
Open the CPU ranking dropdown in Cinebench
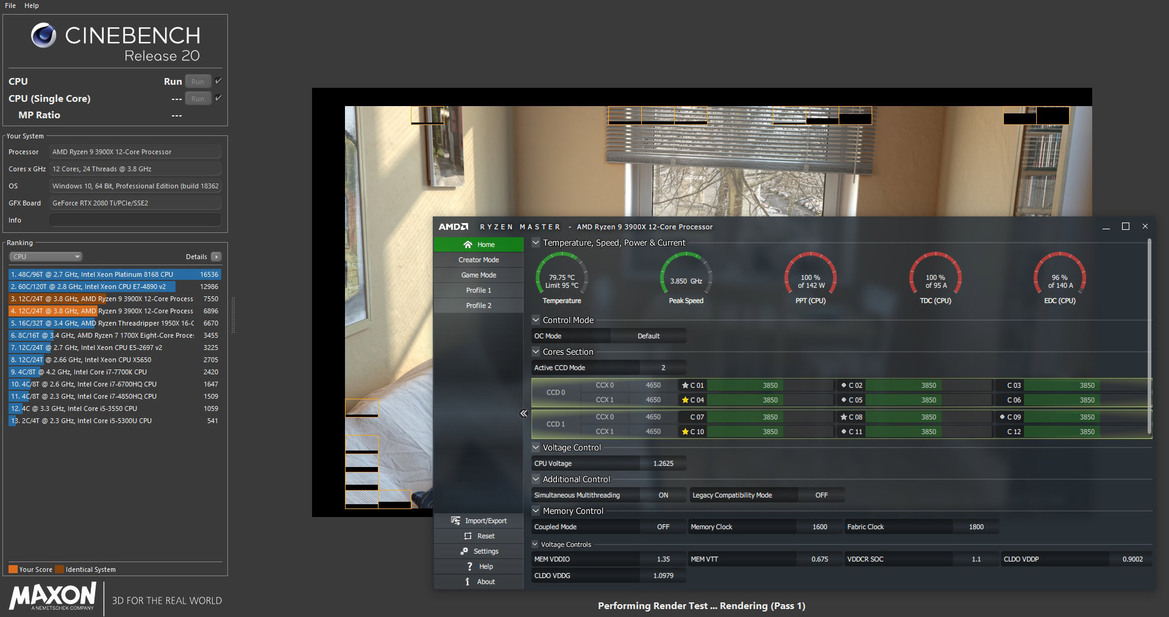45,256
